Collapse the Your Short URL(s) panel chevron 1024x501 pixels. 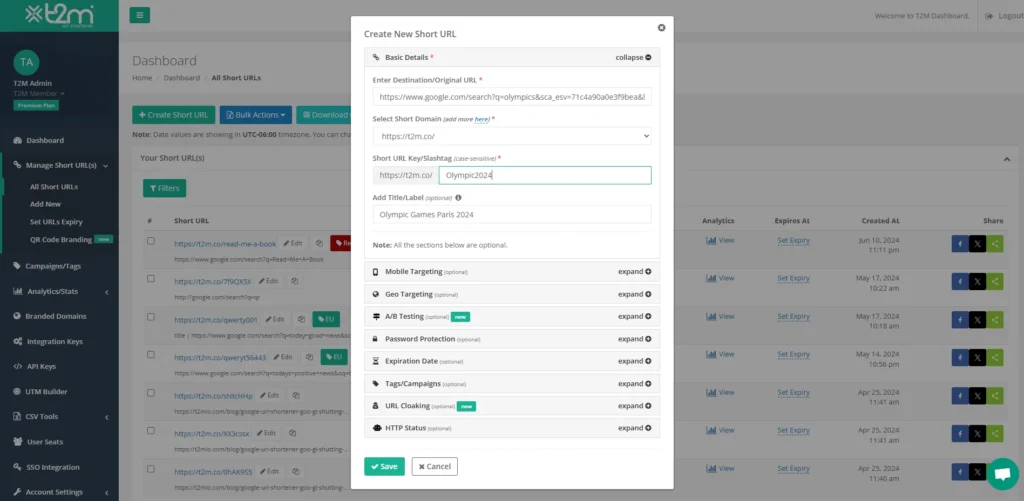pyautogui.click(x=1006, y=159)
